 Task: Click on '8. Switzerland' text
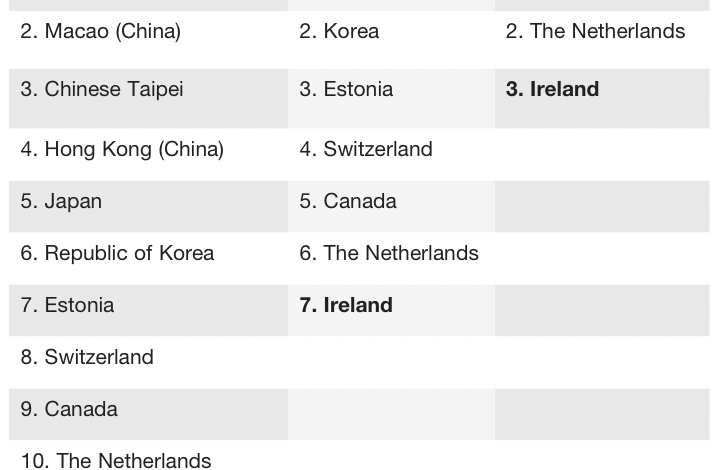point(87,358)
